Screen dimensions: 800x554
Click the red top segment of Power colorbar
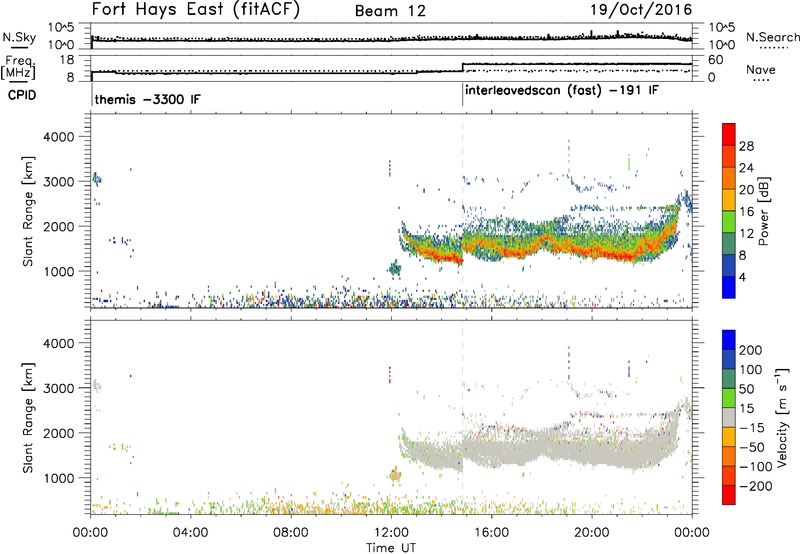tap(729, 134)
